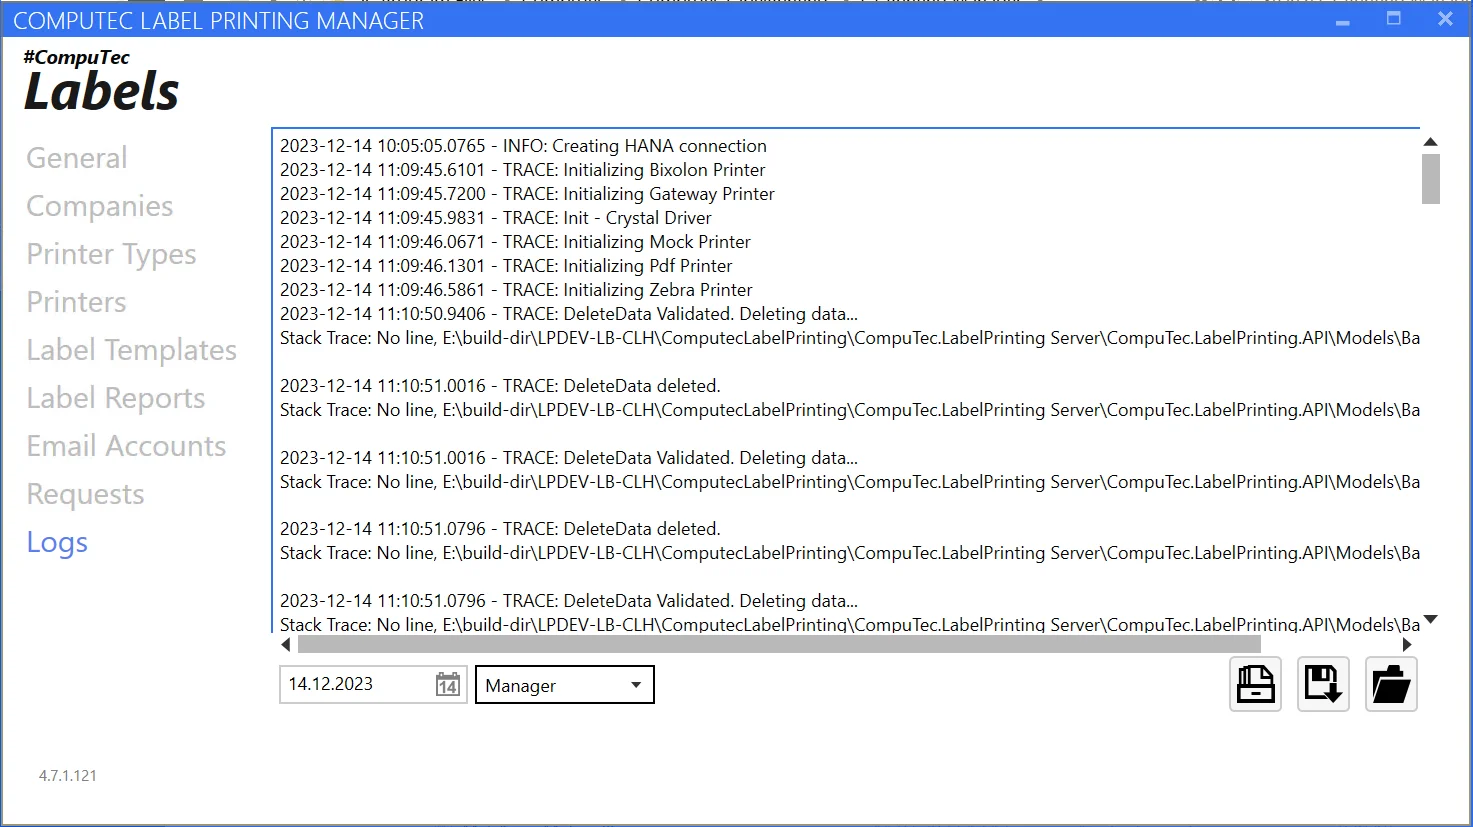
Task: Open the Printers page
Action: pos(77,302)
